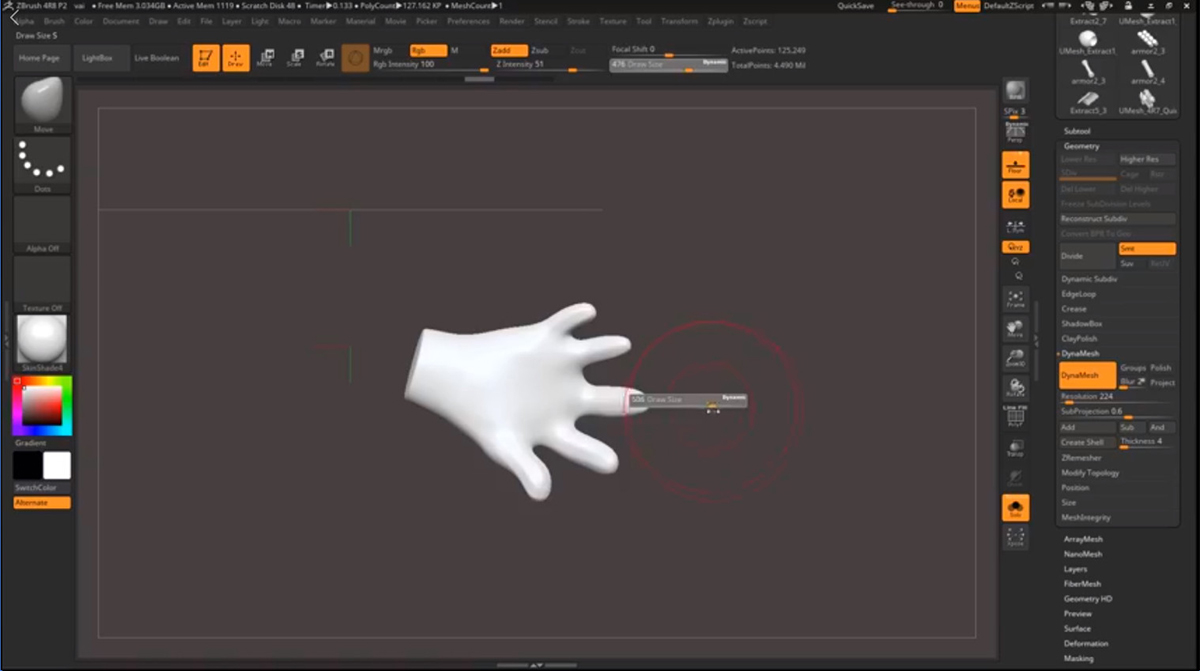Open the Dots stroke type selector
This screenshot has width=1200, height=671.
43,162
